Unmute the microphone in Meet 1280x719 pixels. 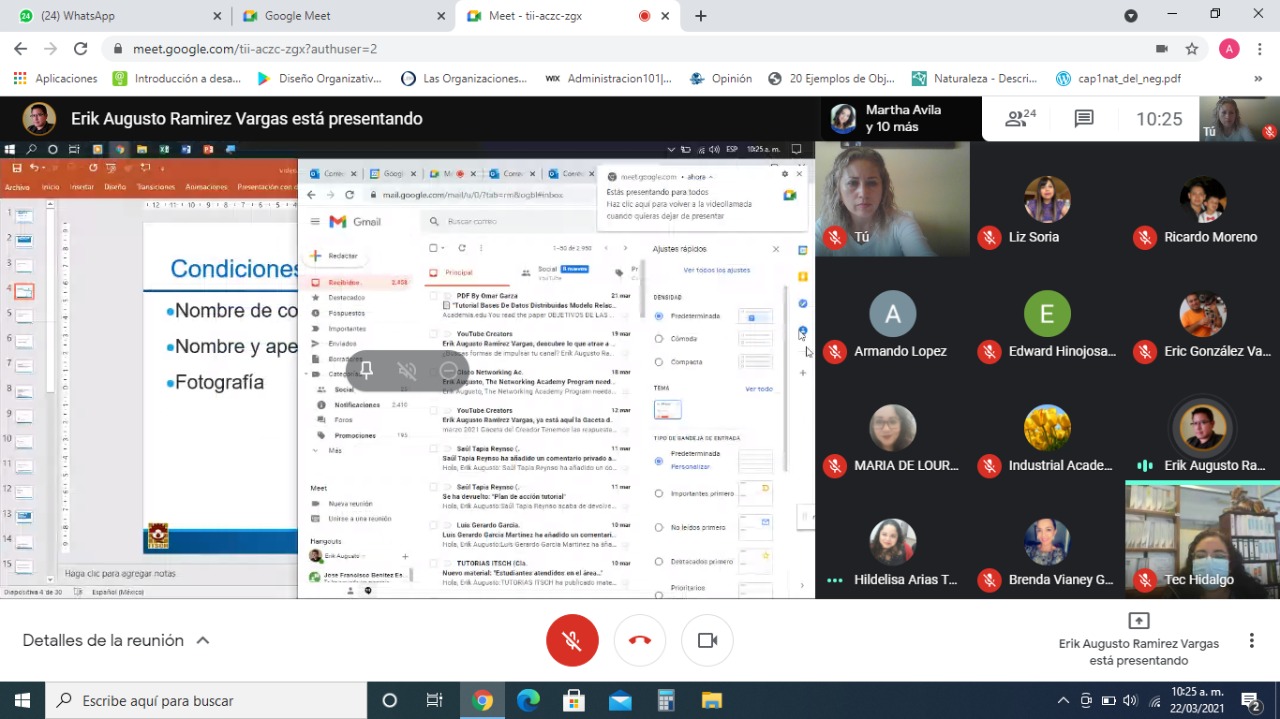tap(572, 640)
